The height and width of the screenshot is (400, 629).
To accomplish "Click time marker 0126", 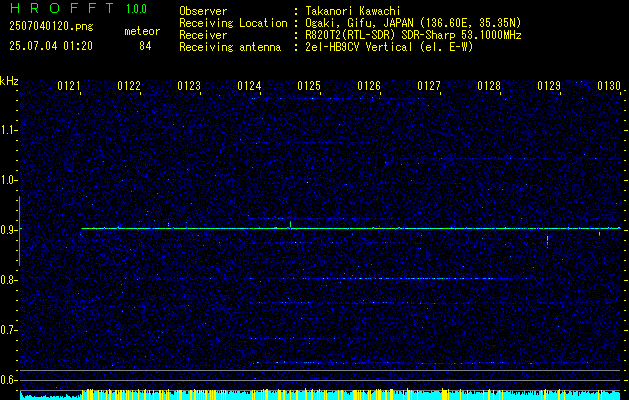I will click(369, 86).
